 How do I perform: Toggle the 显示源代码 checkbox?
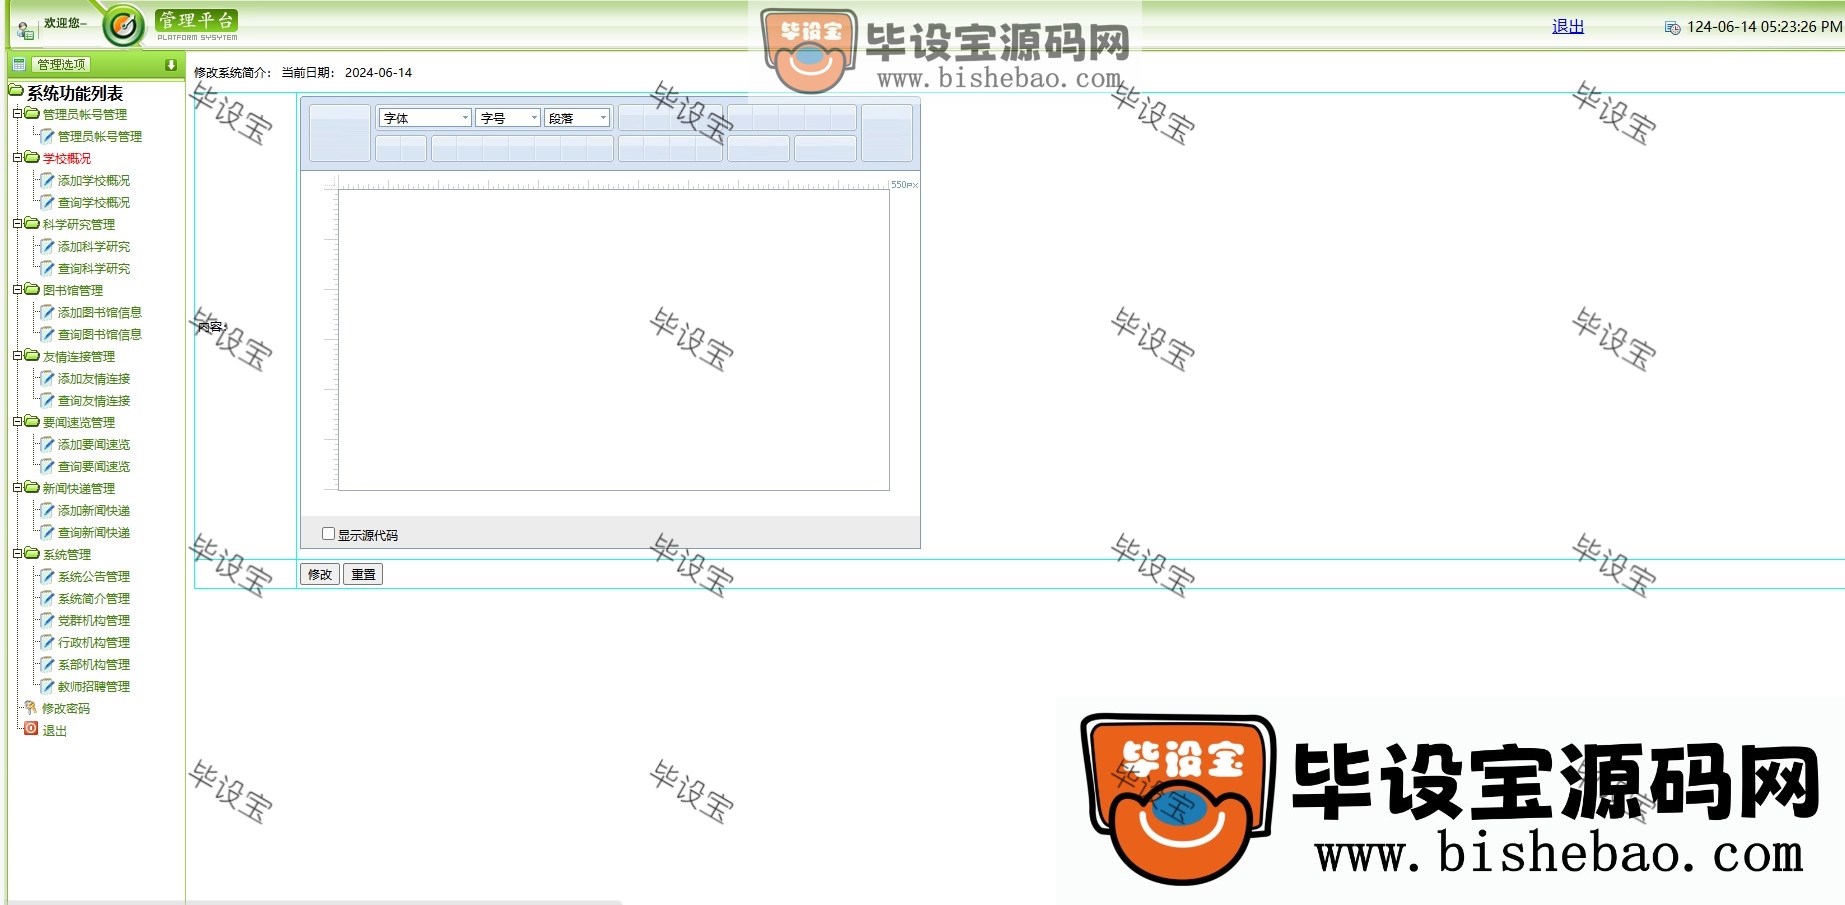[x=328, y=534]
